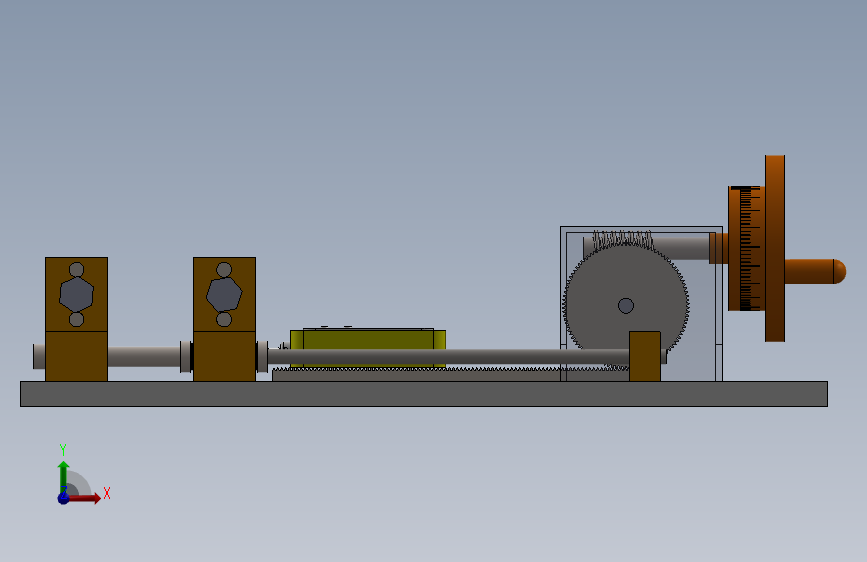The image size is (867, 562).
Task: Select the hexagon in the leftmost support block
Action: pos(76,295)
